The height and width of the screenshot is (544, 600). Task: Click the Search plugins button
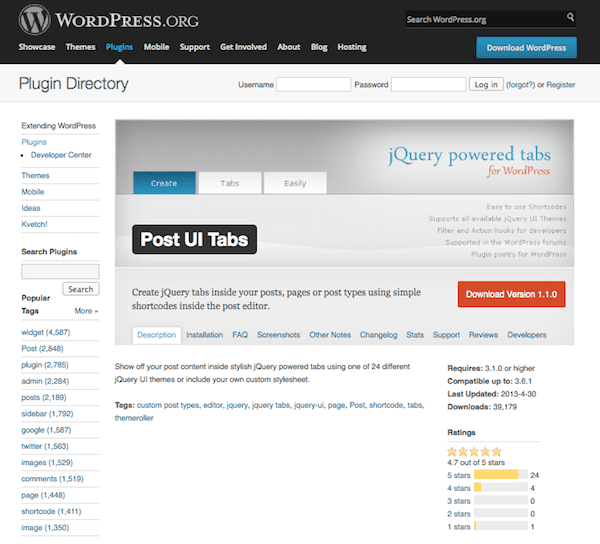click(81, 289)
